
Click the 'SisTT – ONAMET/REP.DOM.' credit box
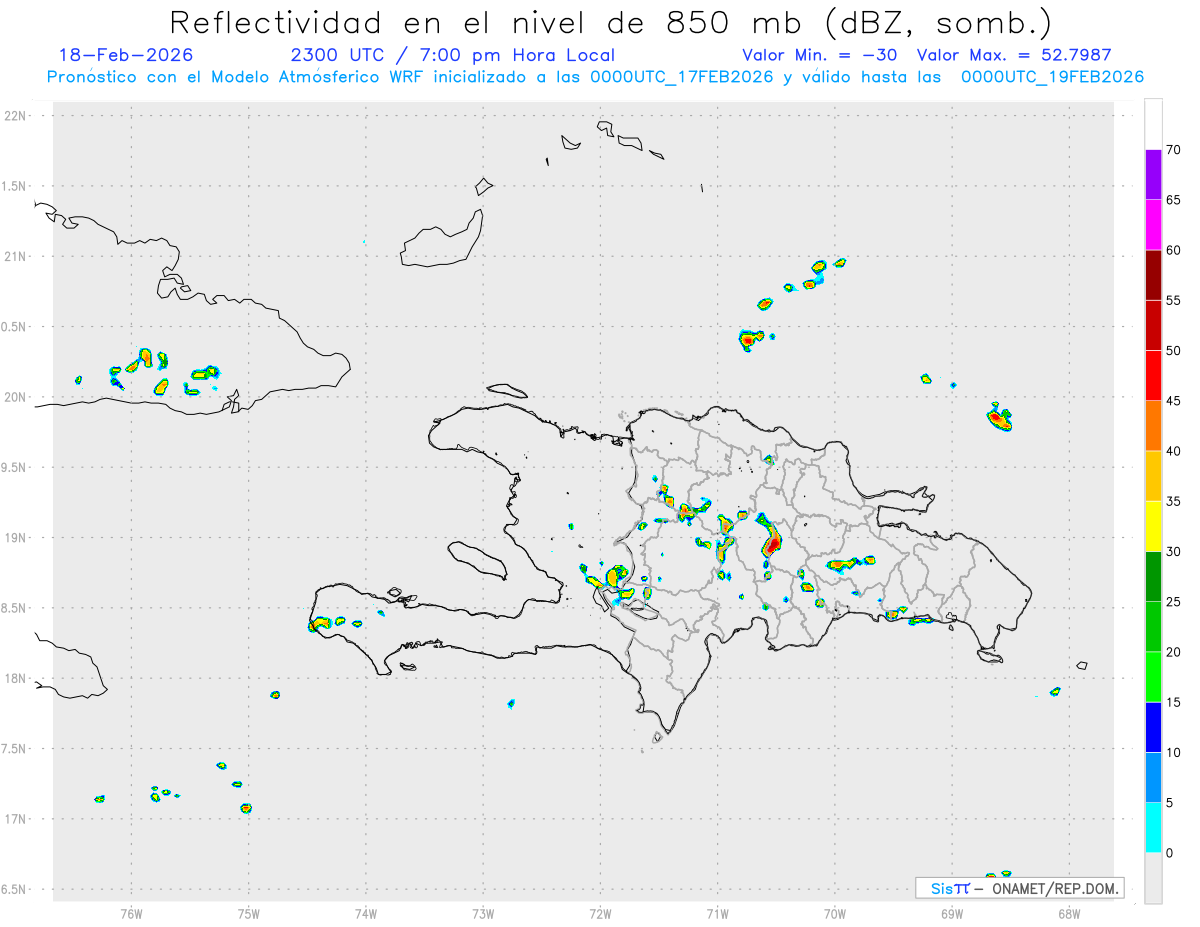[1019, 888]
